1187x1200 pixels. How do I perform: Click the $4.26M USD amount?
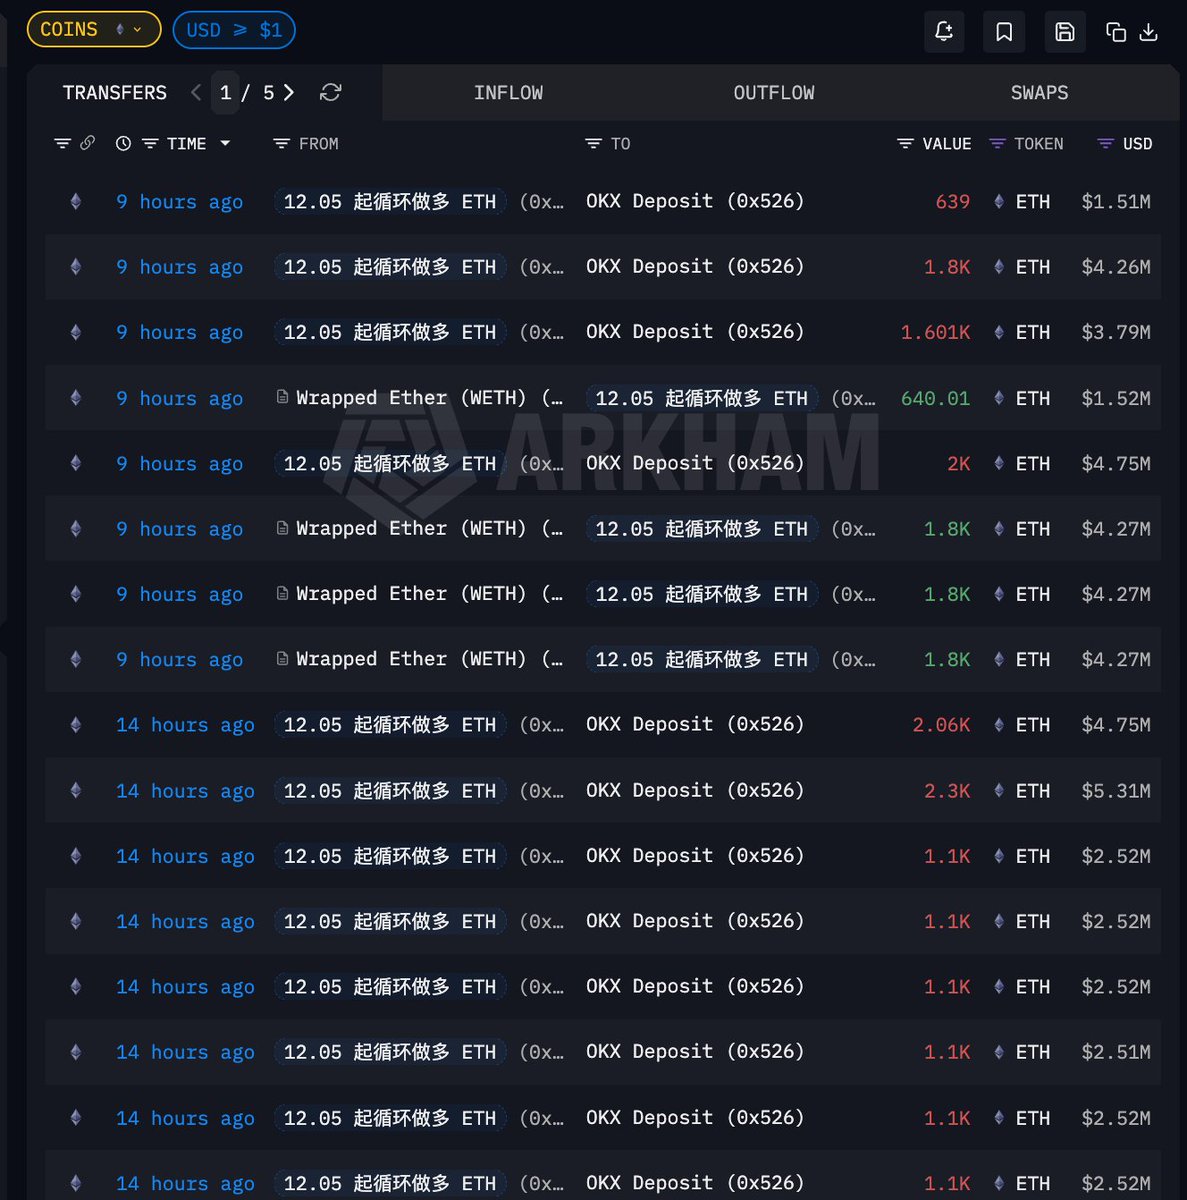pos(1116,267)
